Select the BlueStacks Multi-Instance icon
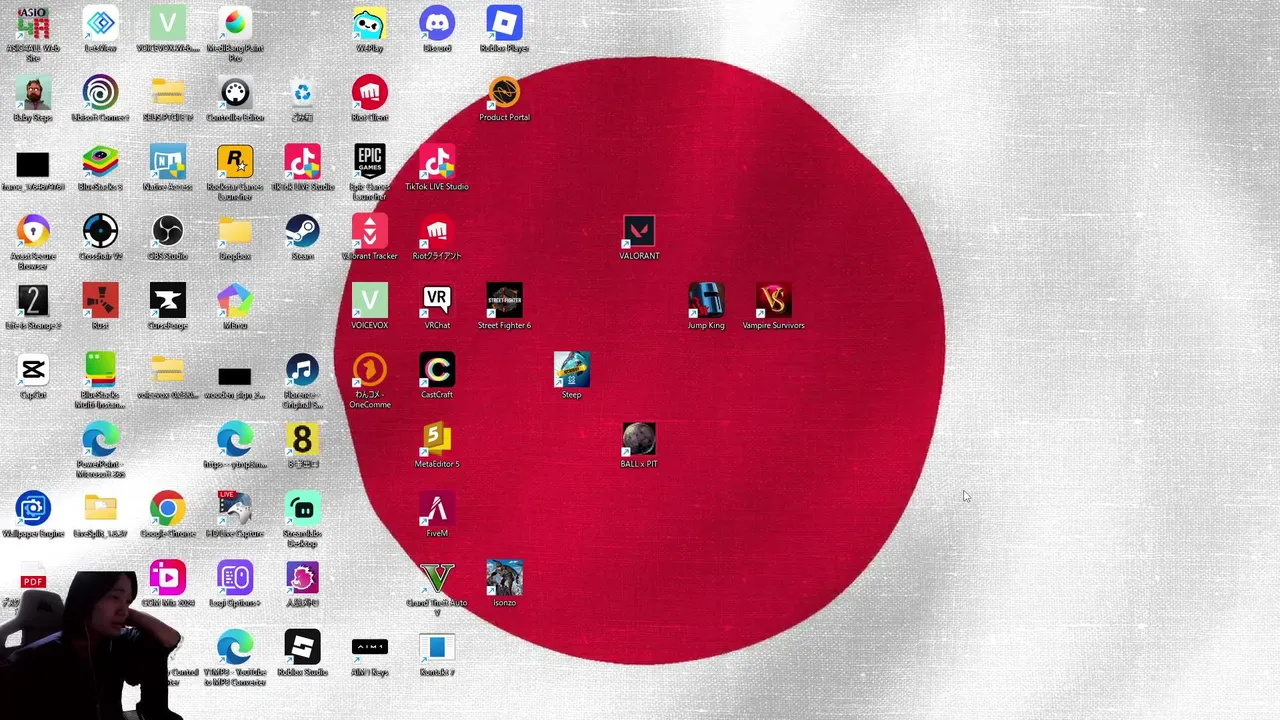The height and width of the screenshot is (720, 1280). (x=100, y=370)
